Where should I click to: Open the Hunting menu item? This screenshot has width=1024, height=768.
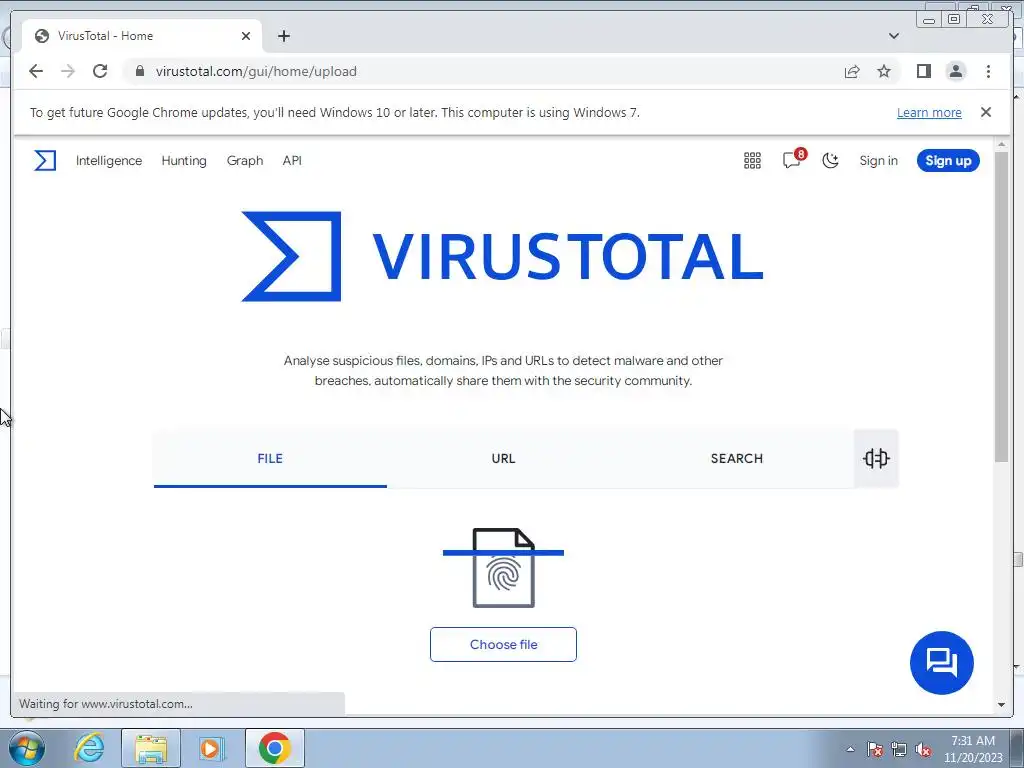[184, 161]
